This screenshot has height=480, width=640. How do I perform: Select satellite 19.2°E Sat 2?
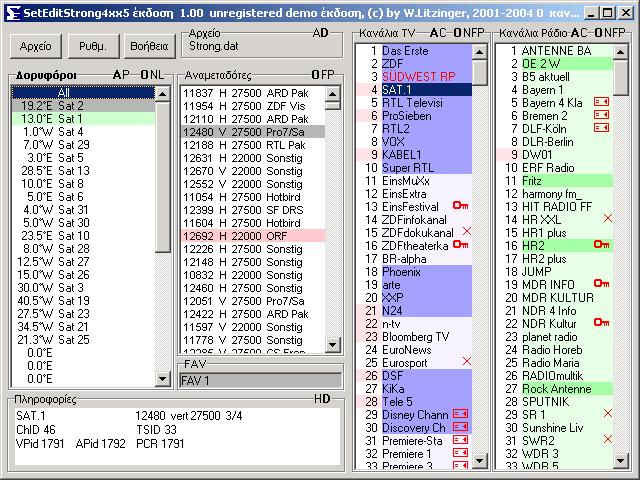click(84, 106)
